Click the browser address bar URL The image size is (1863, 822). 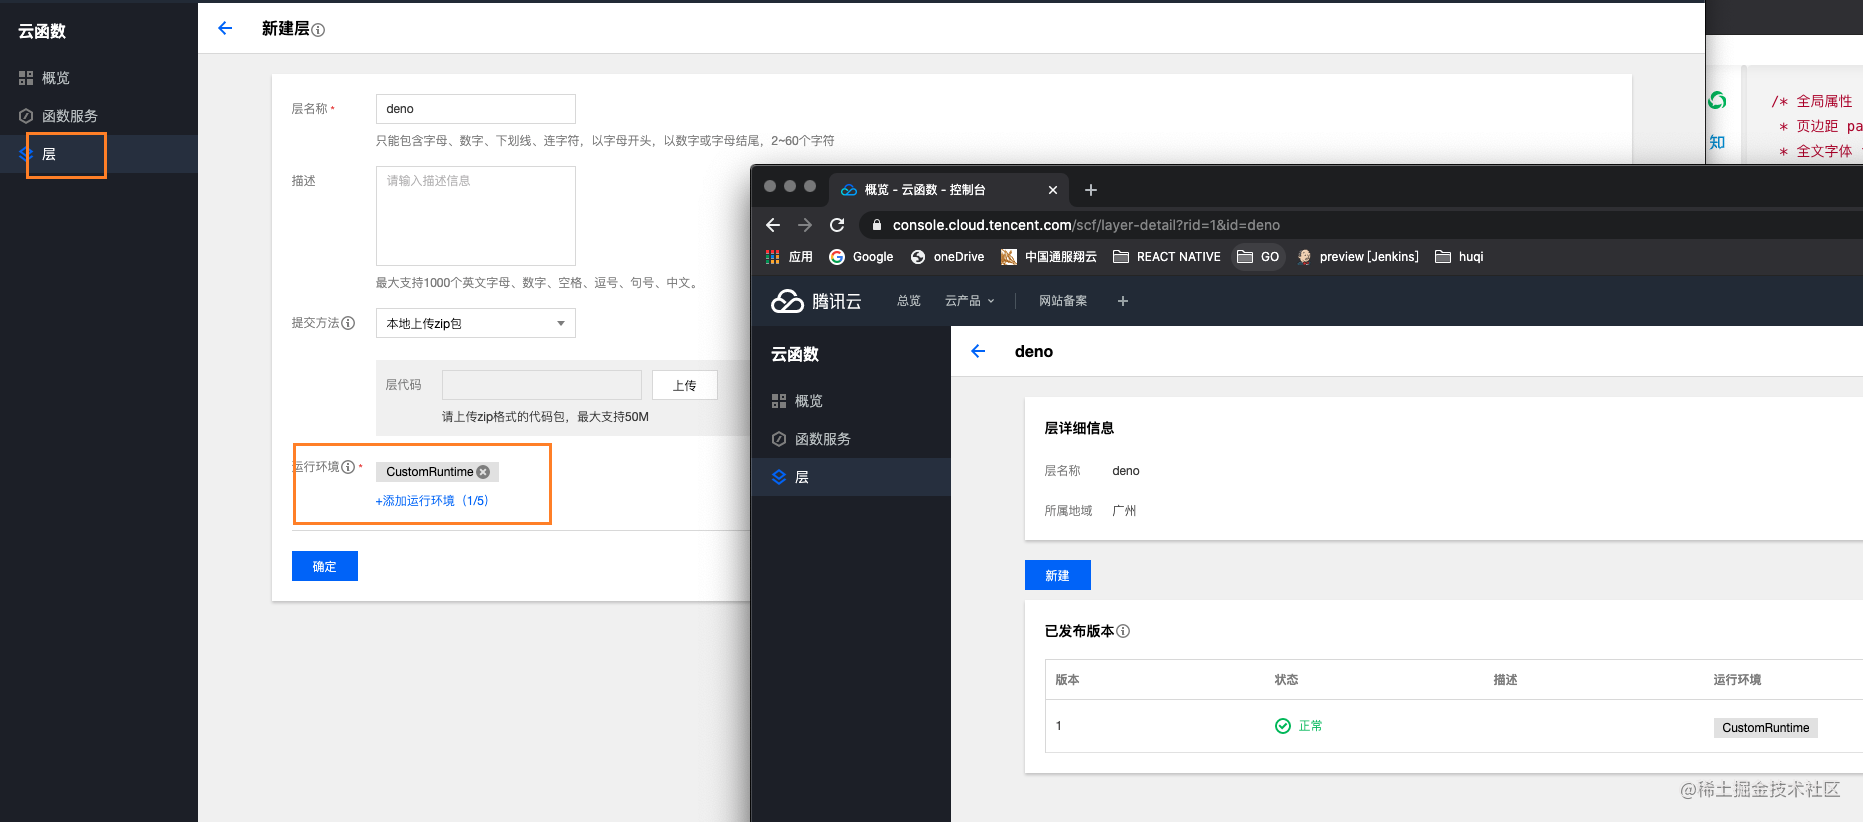pos(1086,225)
